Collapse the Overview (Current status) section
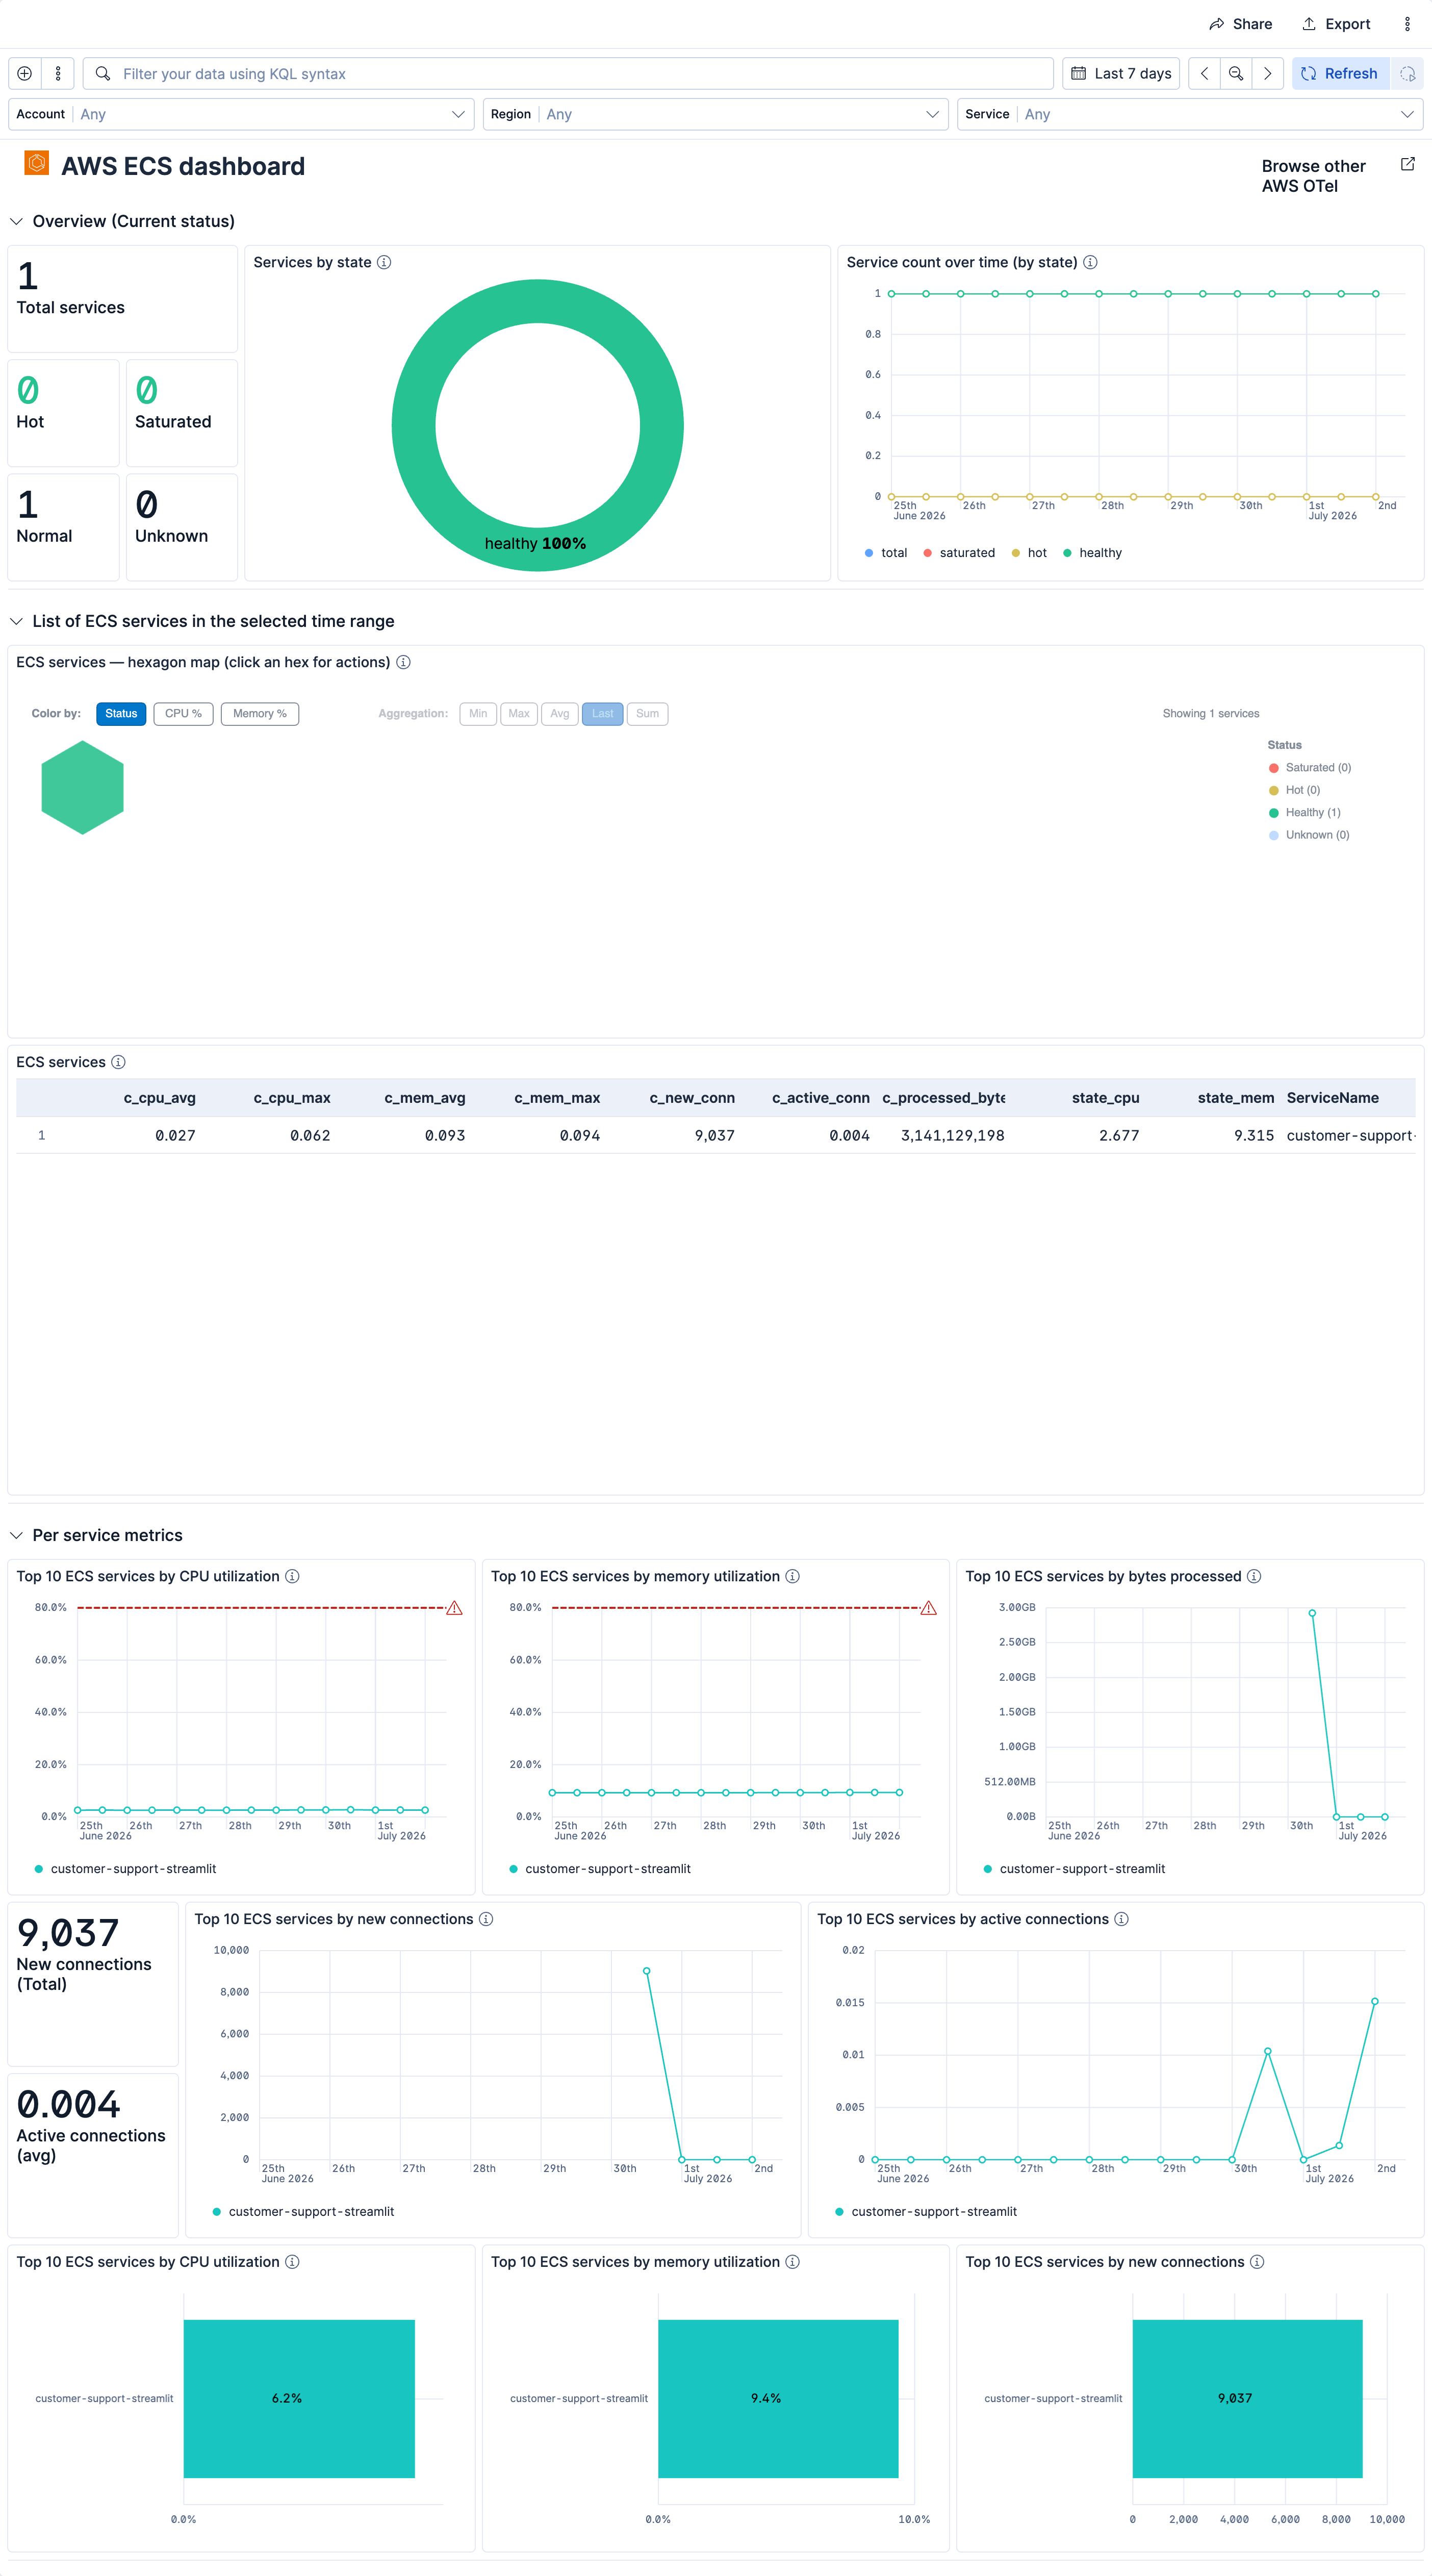The width and height of the screenshot is (1432, 2576). pos(16,221)
